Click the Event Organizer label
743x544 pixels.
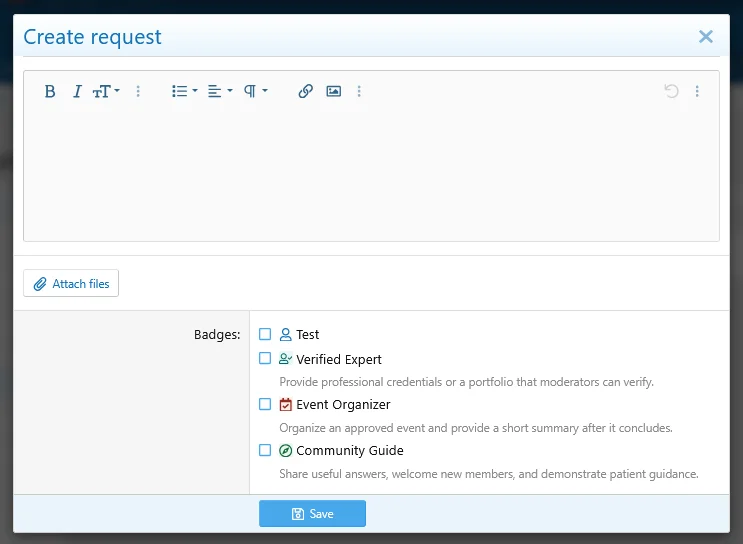click(x=343, y=405)
